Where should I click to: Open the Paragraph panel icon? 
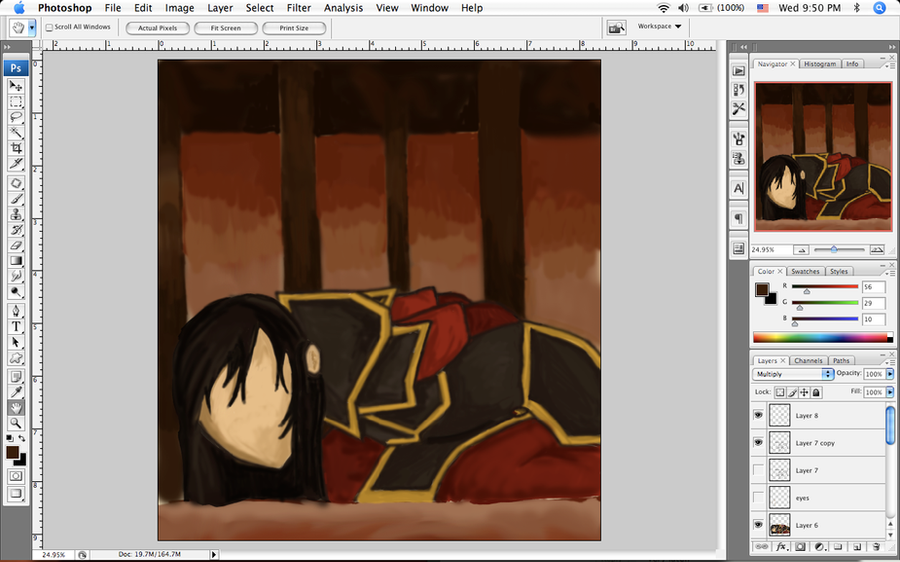click(739, 219)
